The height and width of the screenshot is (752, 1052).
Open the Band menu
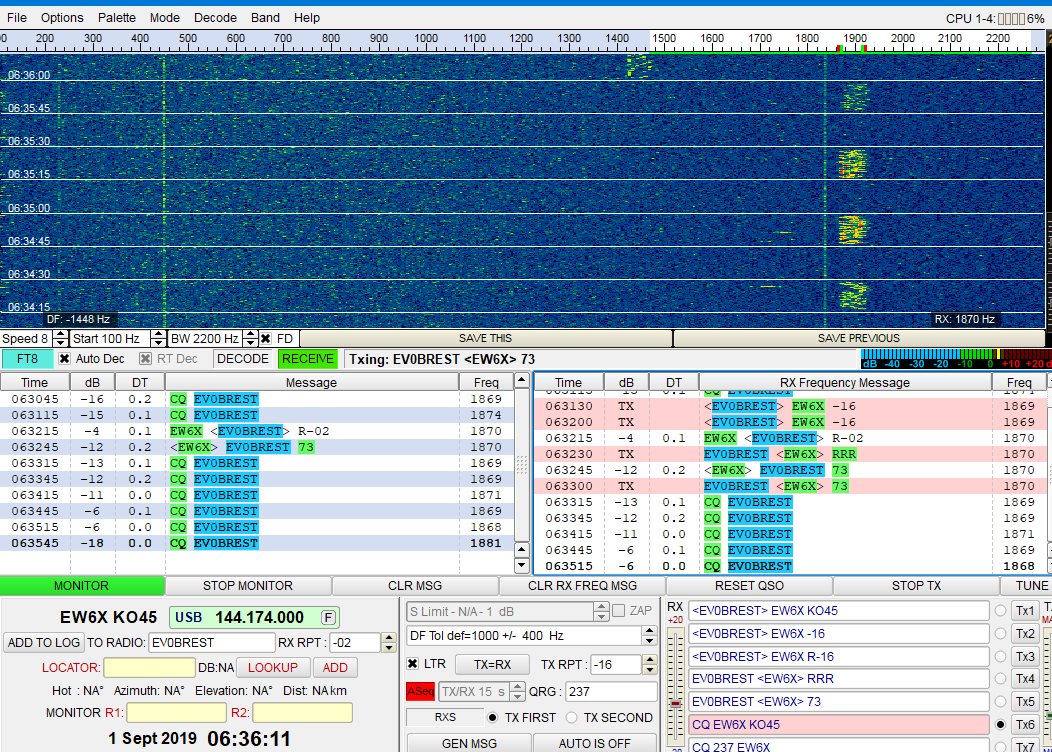(x=265, y=18)
